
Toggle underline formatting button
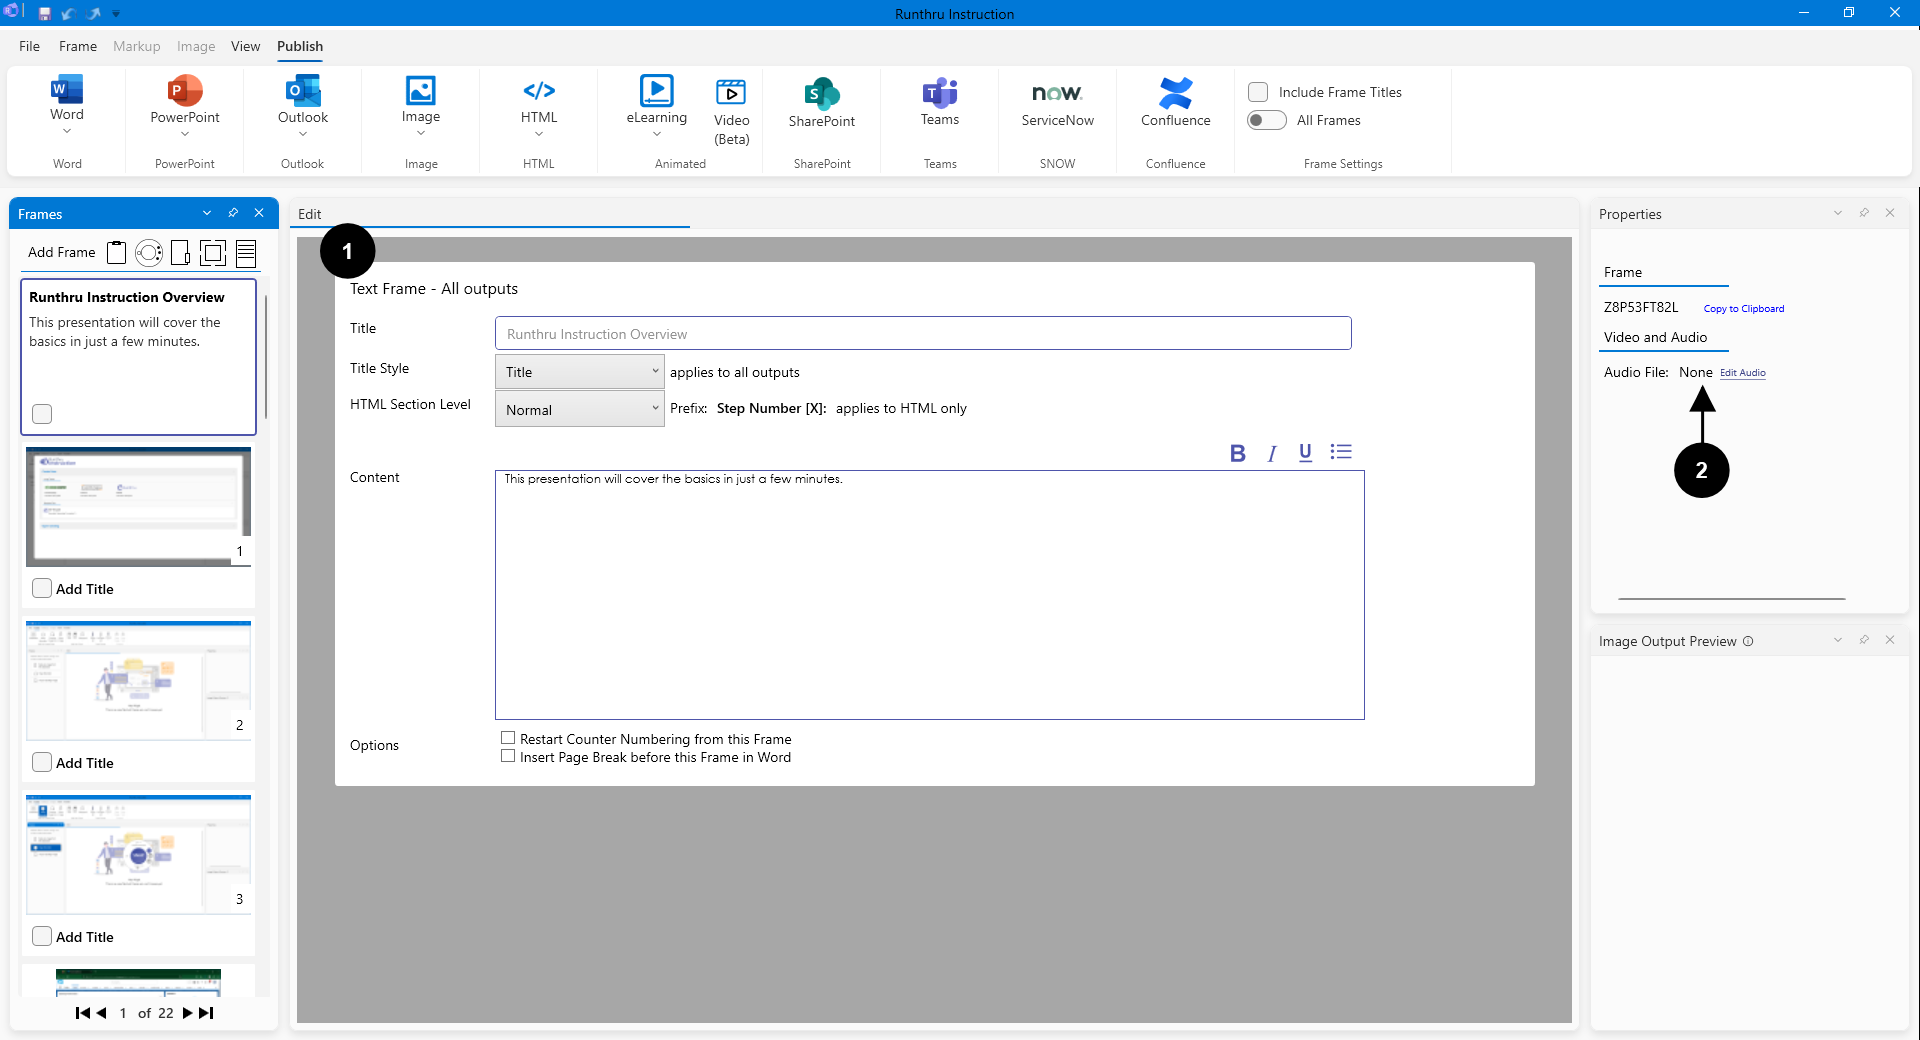point(1305,453)
